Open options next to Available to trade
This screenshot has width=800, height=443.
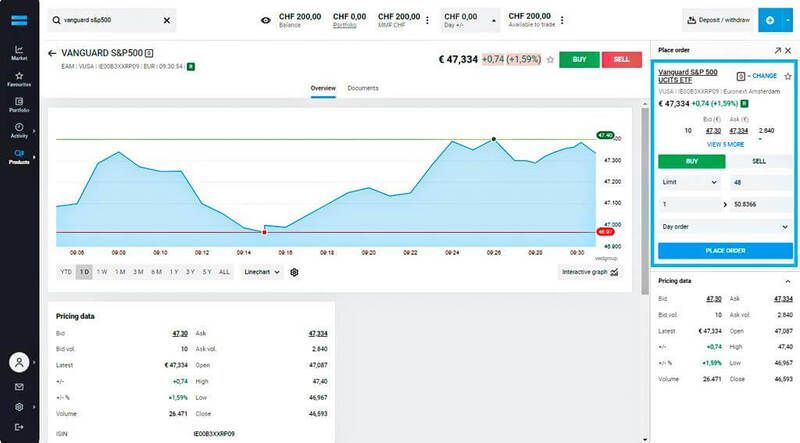(x=562, y=20)
